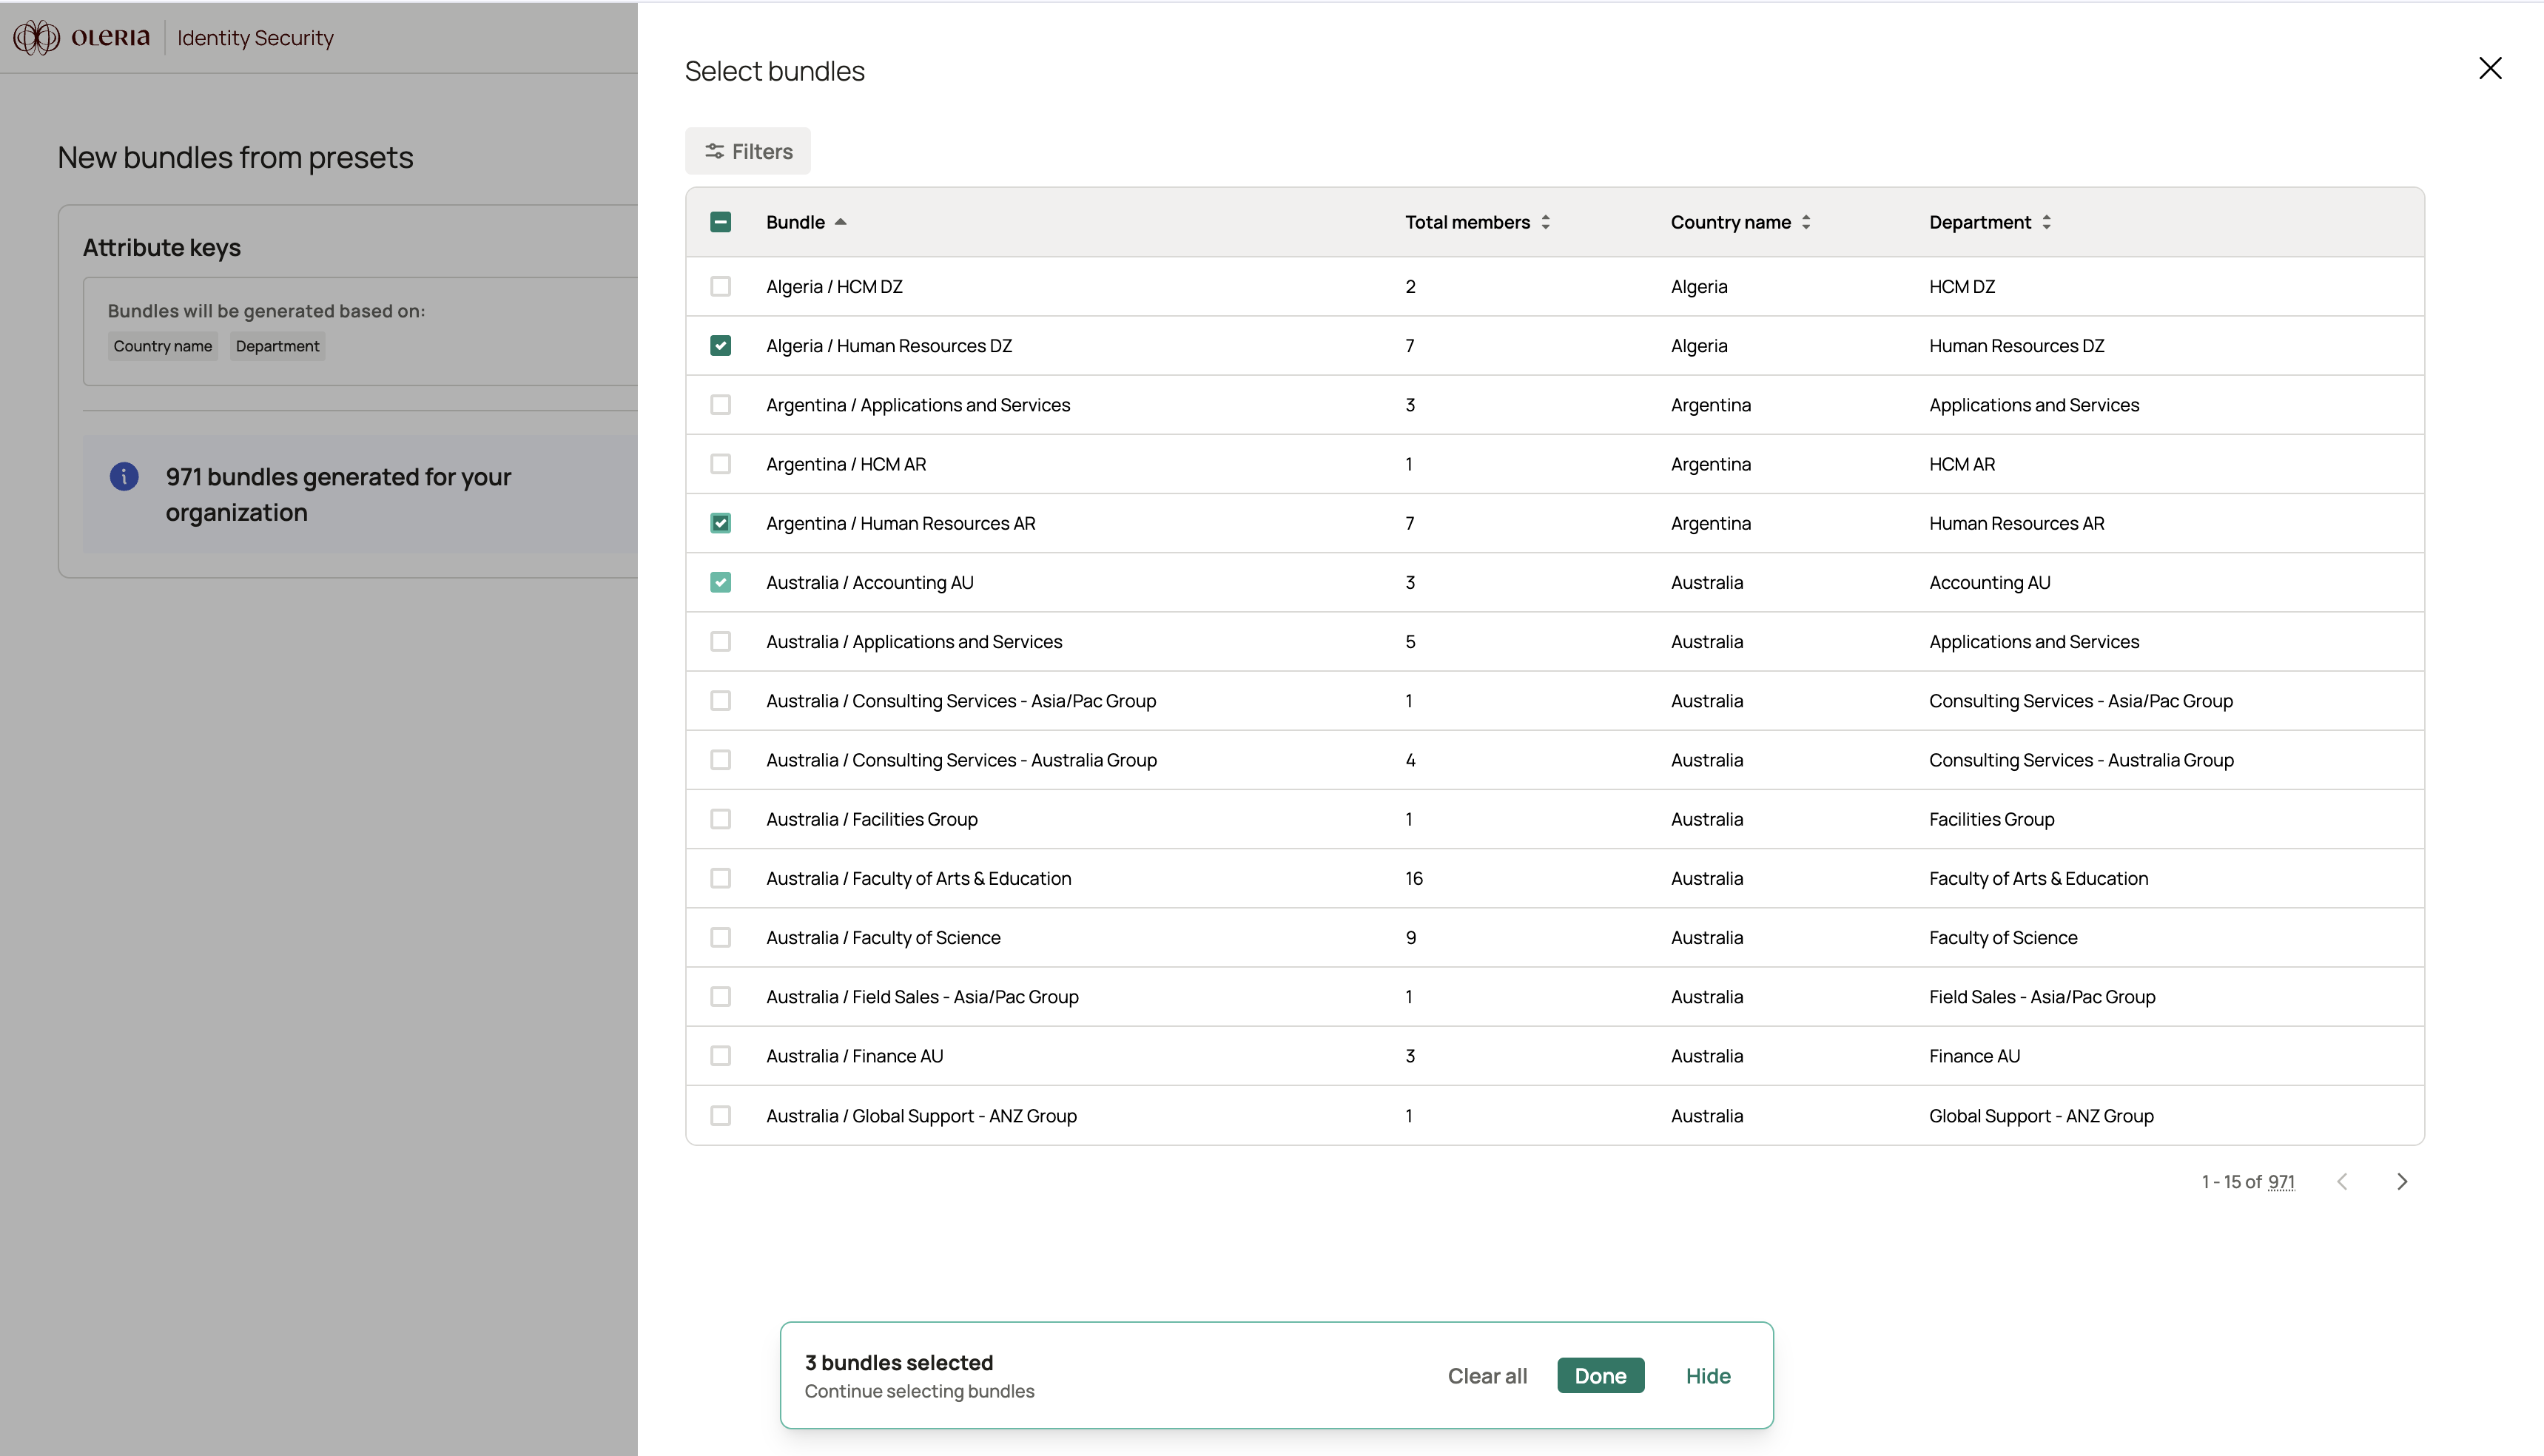Click 'HCM DZ' department cell
Image resolution: width=2544 pixels, height=1456 pixels.
1961,286
